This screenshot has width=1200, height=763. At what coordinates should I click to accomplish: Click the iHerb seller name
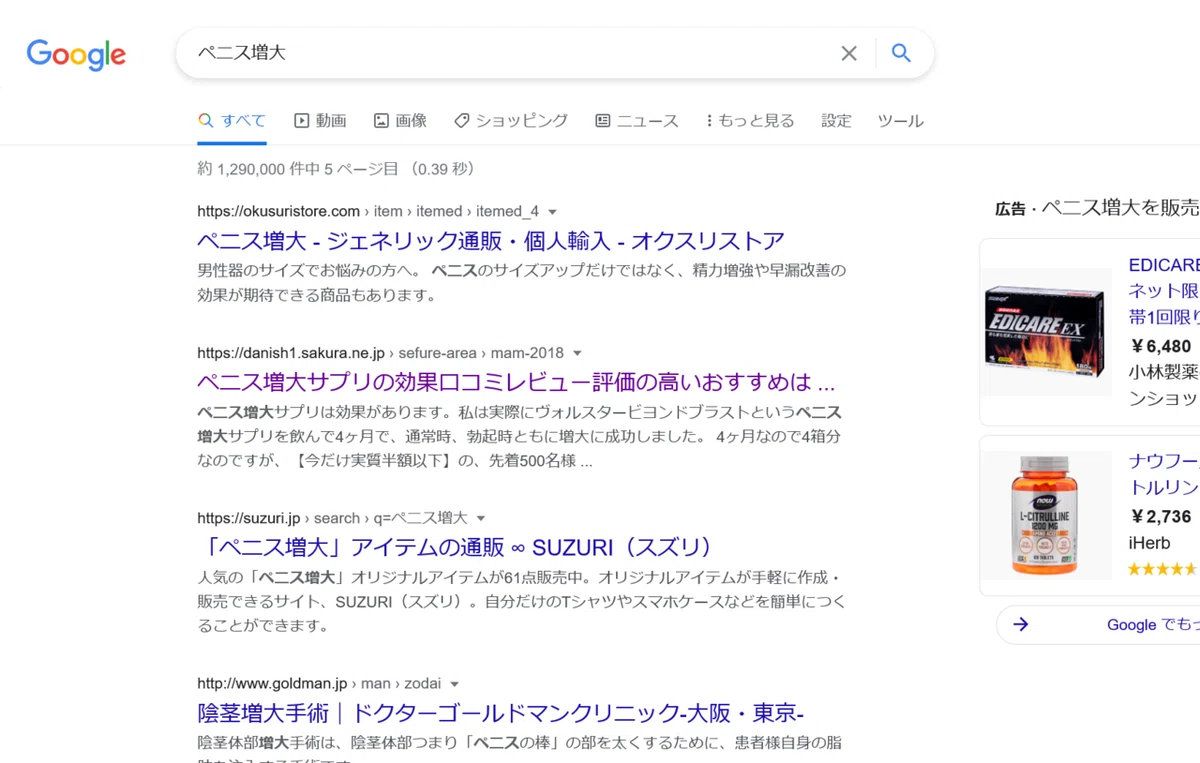pos(1149,543)
